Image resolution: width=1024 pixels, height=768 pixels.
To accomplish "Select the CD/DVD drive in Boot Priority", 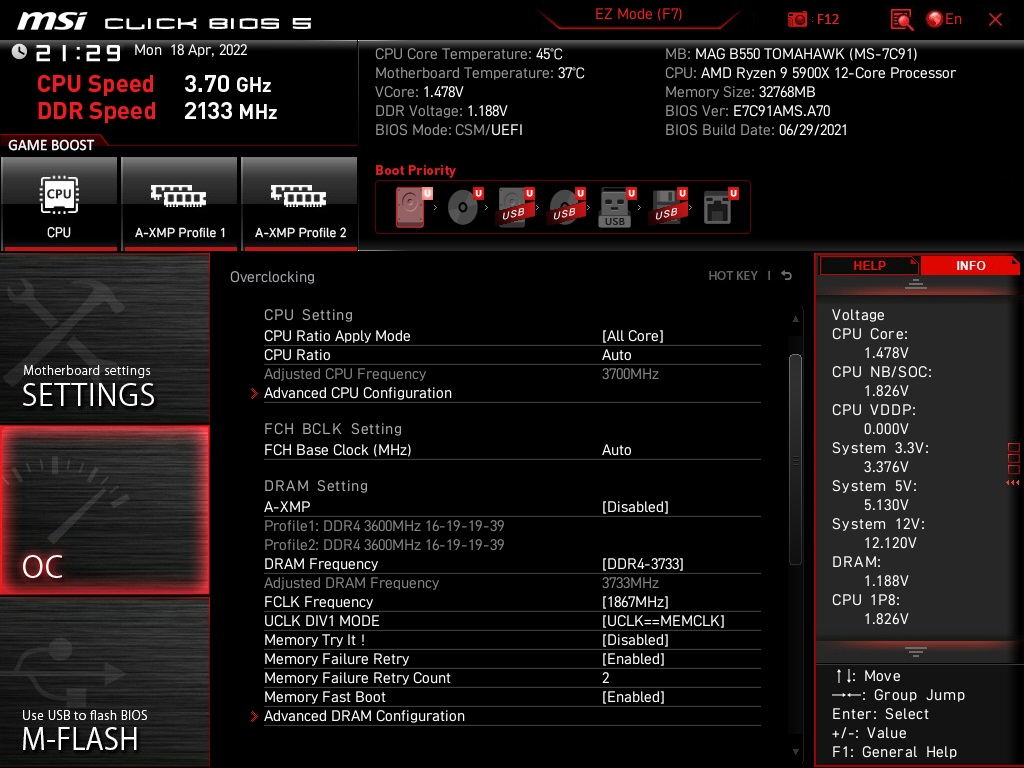I will [460, 205].
